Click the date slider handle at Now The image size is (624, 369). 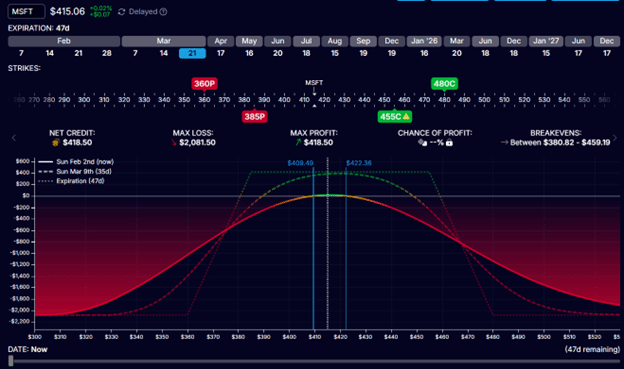pos(11,361)
